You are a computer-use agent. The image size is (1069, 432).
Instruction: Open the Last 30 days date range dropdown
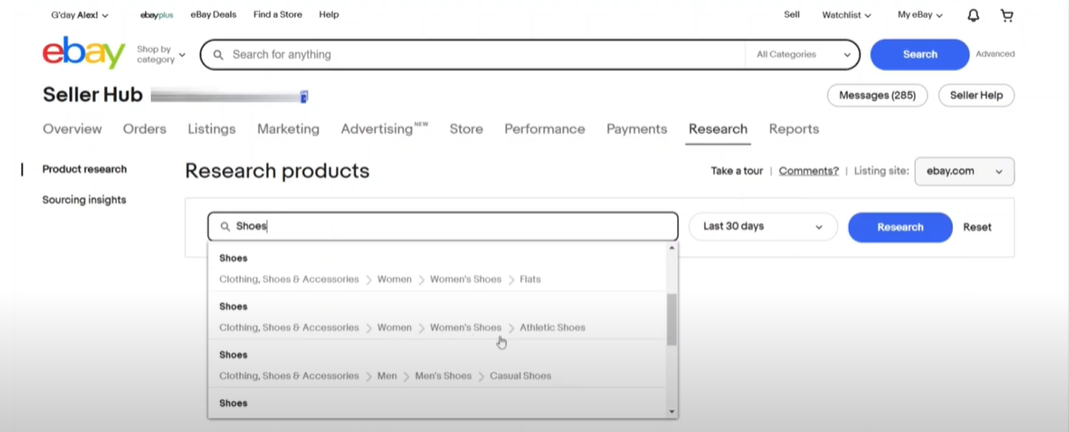pos(762,227)
